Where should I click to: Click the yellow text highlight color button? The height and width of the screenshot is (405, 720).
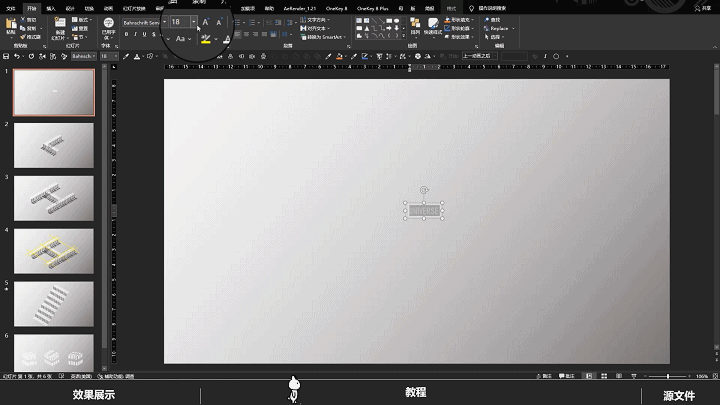pos(207,39)
